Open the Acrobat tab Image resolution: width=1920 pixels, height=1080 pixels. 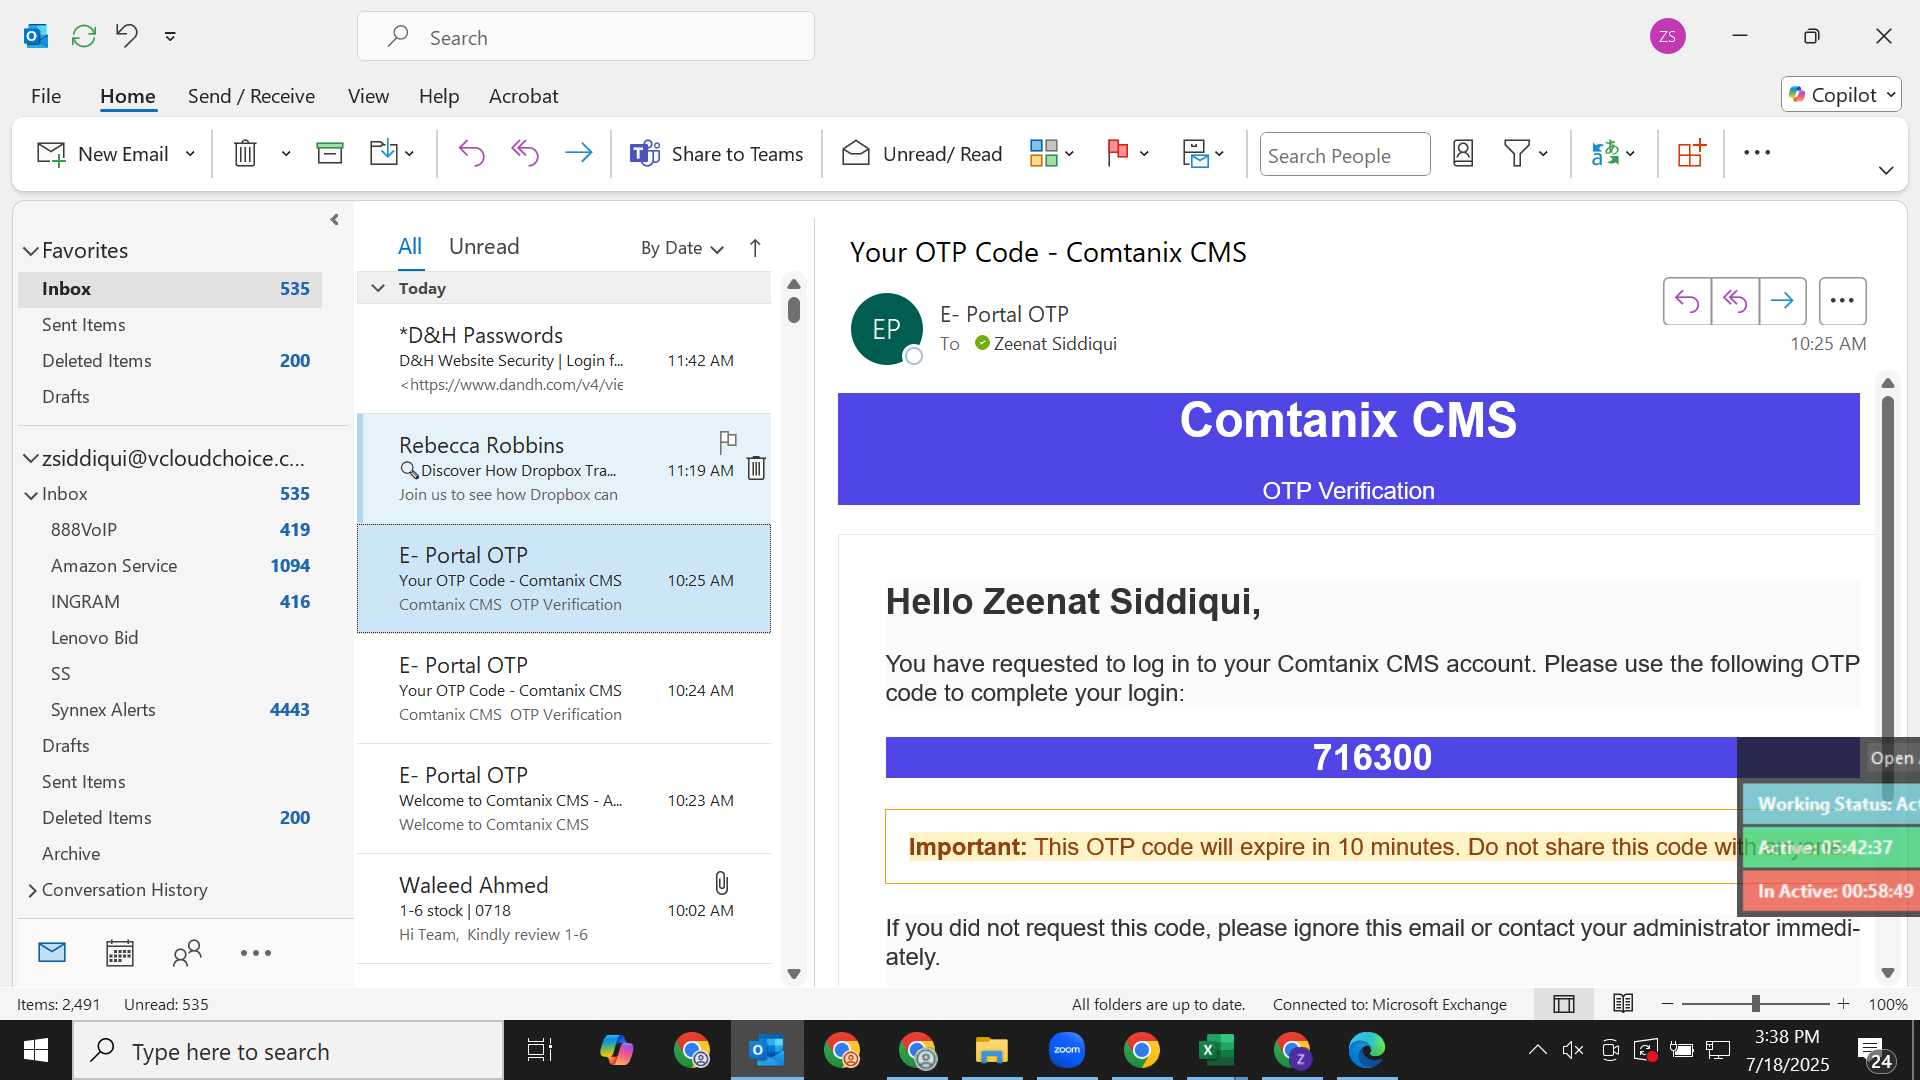523,96
